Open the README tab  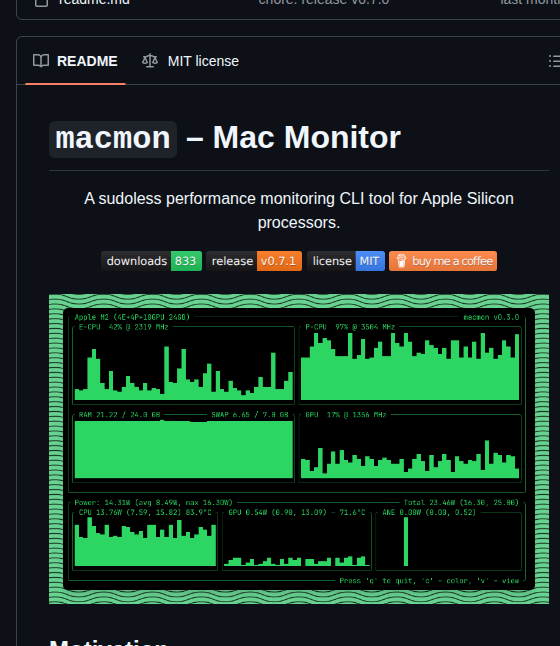[x=75, y=61]
